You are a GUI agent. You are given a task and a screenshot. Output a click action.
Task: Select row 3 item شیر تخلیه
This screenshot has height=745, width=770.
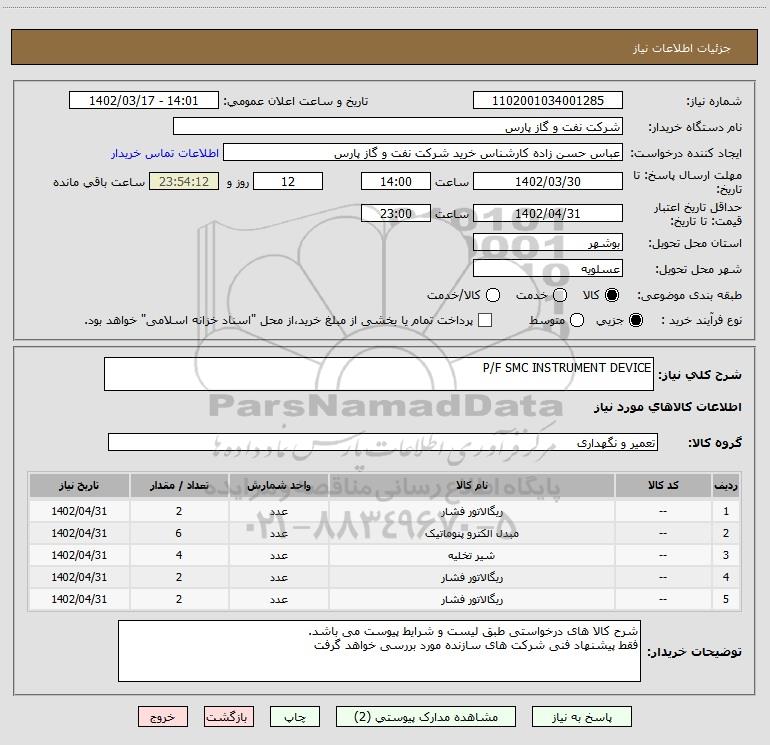click(x=471, y=555)
